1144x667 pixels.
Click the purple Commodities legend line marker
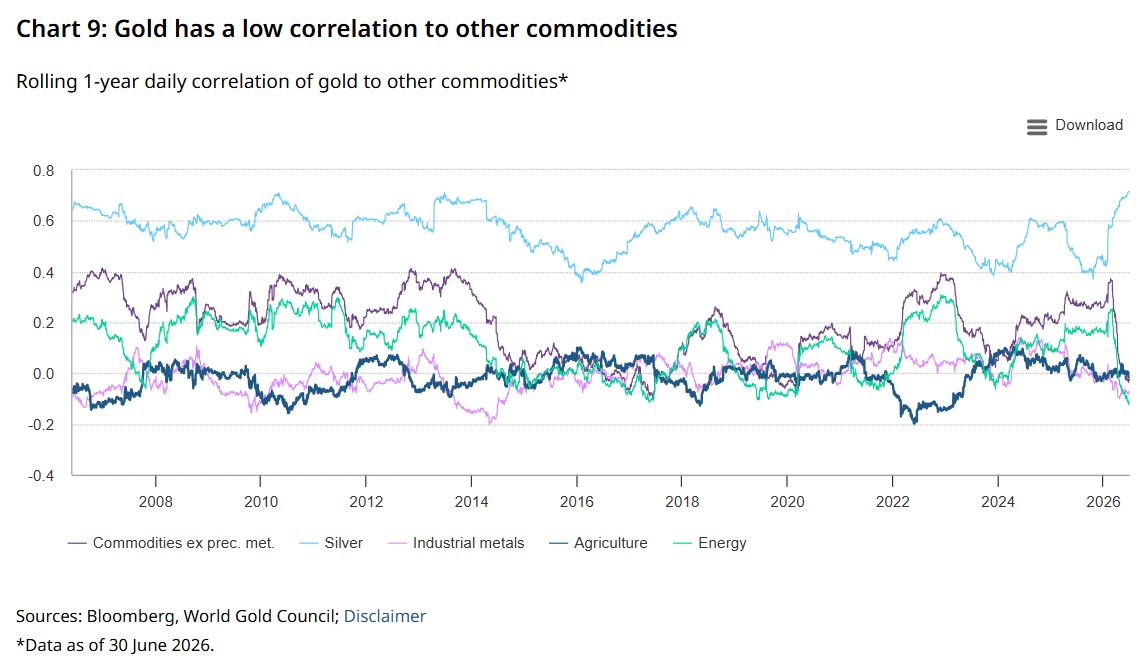(x=77, y=544)
